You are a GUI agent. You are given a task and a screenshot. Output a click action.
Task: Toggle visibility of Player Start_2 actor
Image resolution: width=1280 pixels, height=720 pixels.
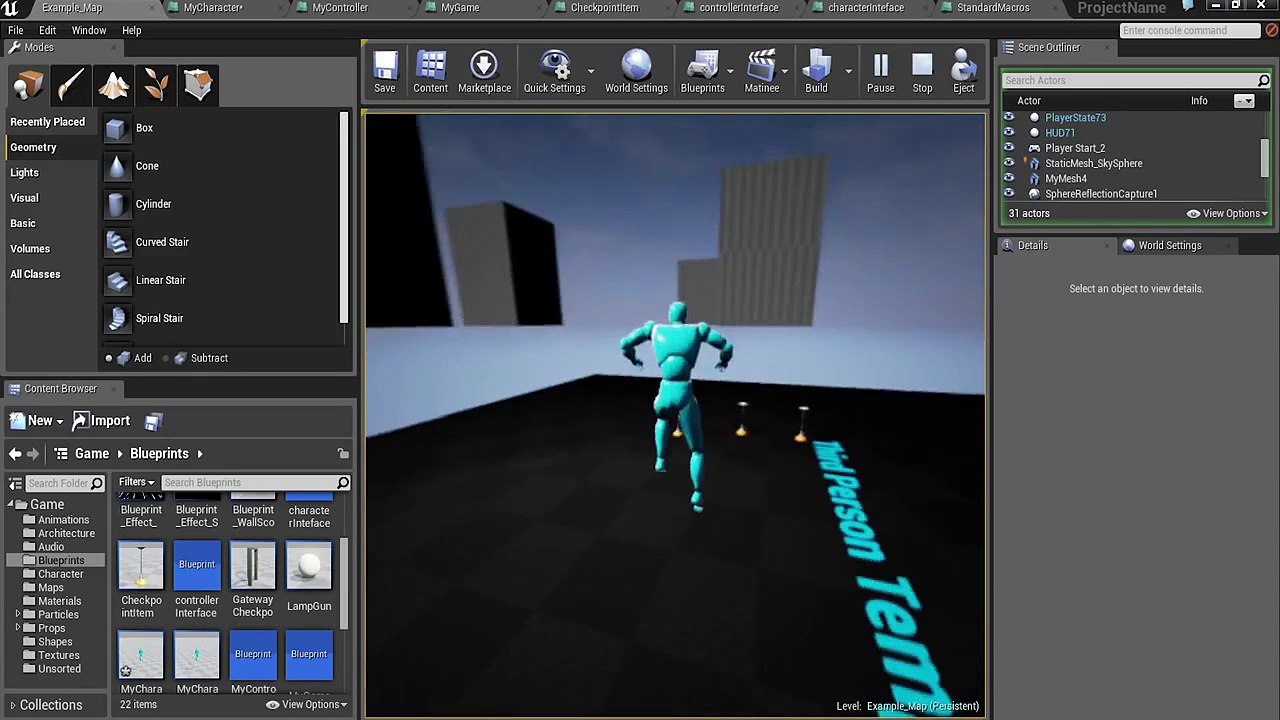coord(1008,148)
